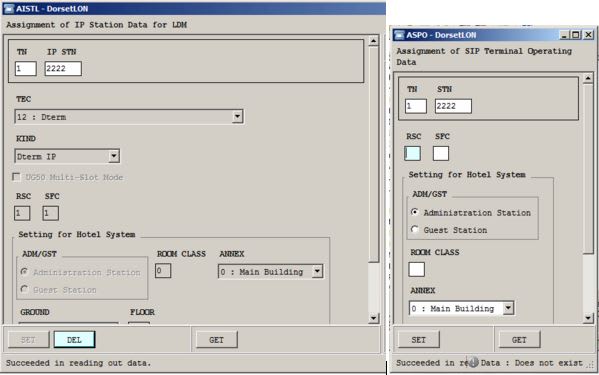Minimize the ASPO window

pyautogui.click(x=565, y=35)
